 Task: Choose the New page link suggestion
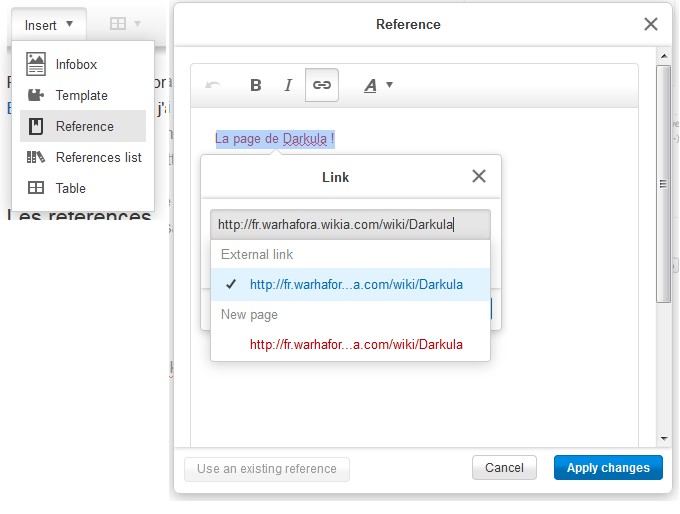point(356,344)
